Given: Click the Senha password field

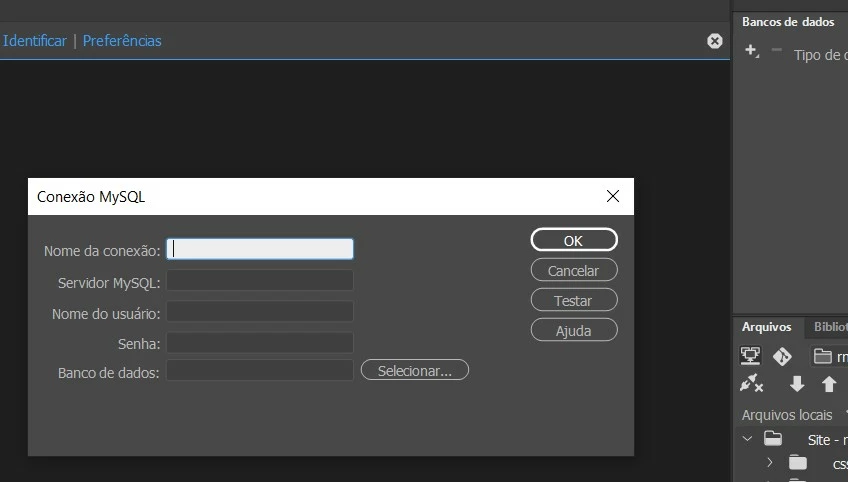Looking at the screenshot, I should (260, 342).
